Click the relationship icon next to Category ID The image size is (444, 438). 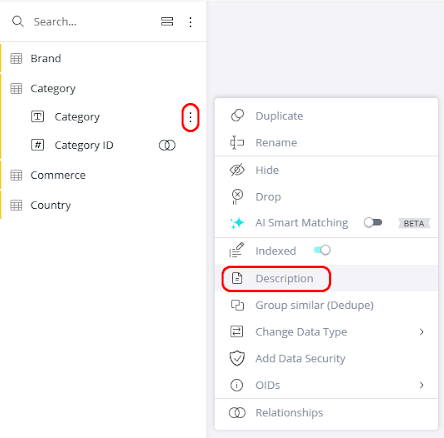167,145
